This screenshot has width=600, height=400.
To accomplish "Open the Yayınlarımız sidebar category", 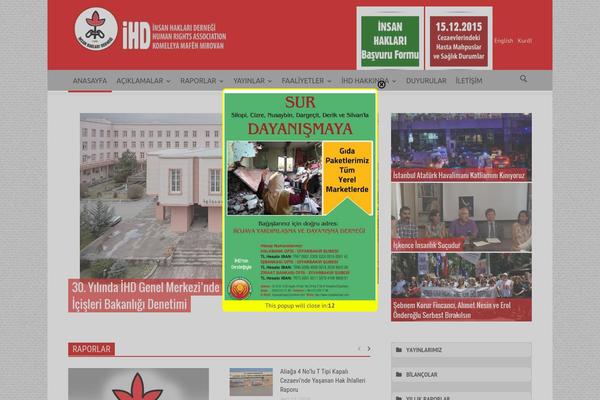I will click(461, 350).
